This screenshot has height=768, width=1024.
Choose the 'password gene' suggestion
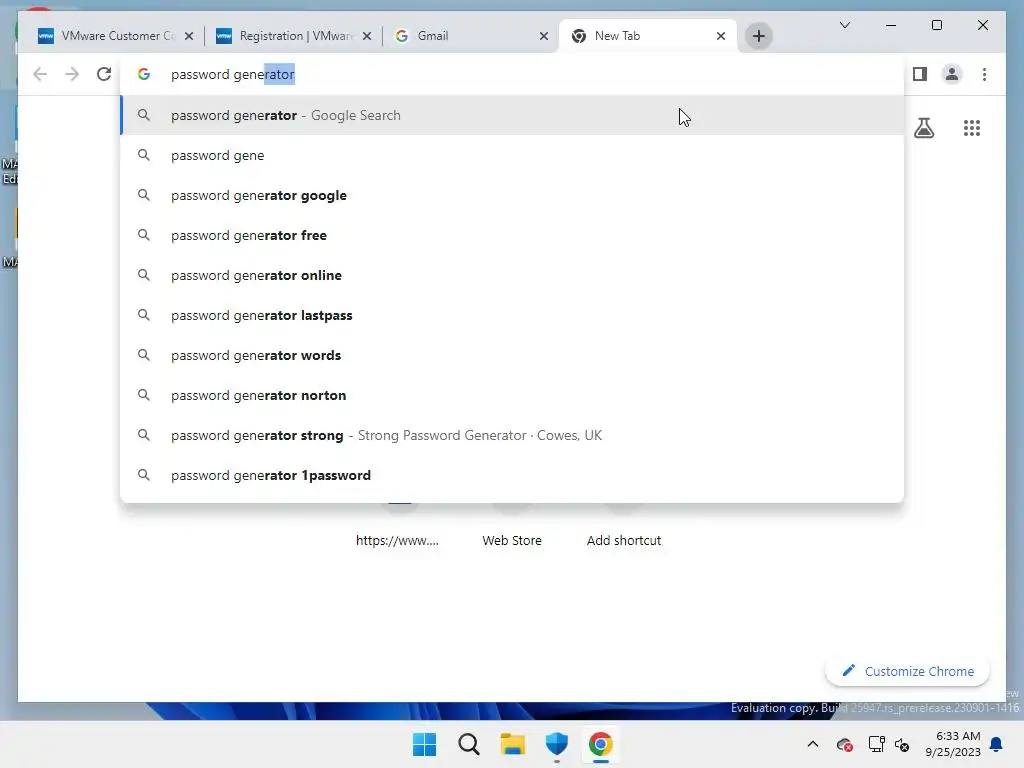pyautogui.click(x=513, y=155)
